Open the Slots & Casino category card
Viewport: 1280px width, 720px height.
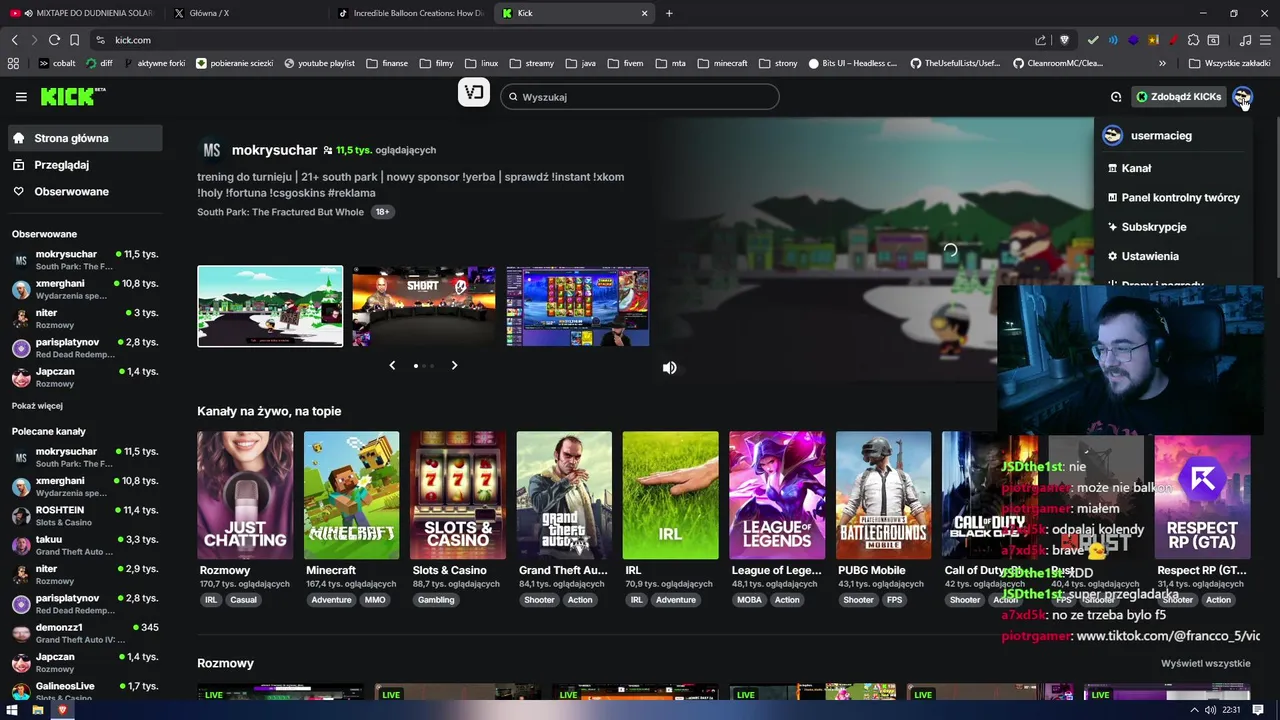click(x=458, y=495)
